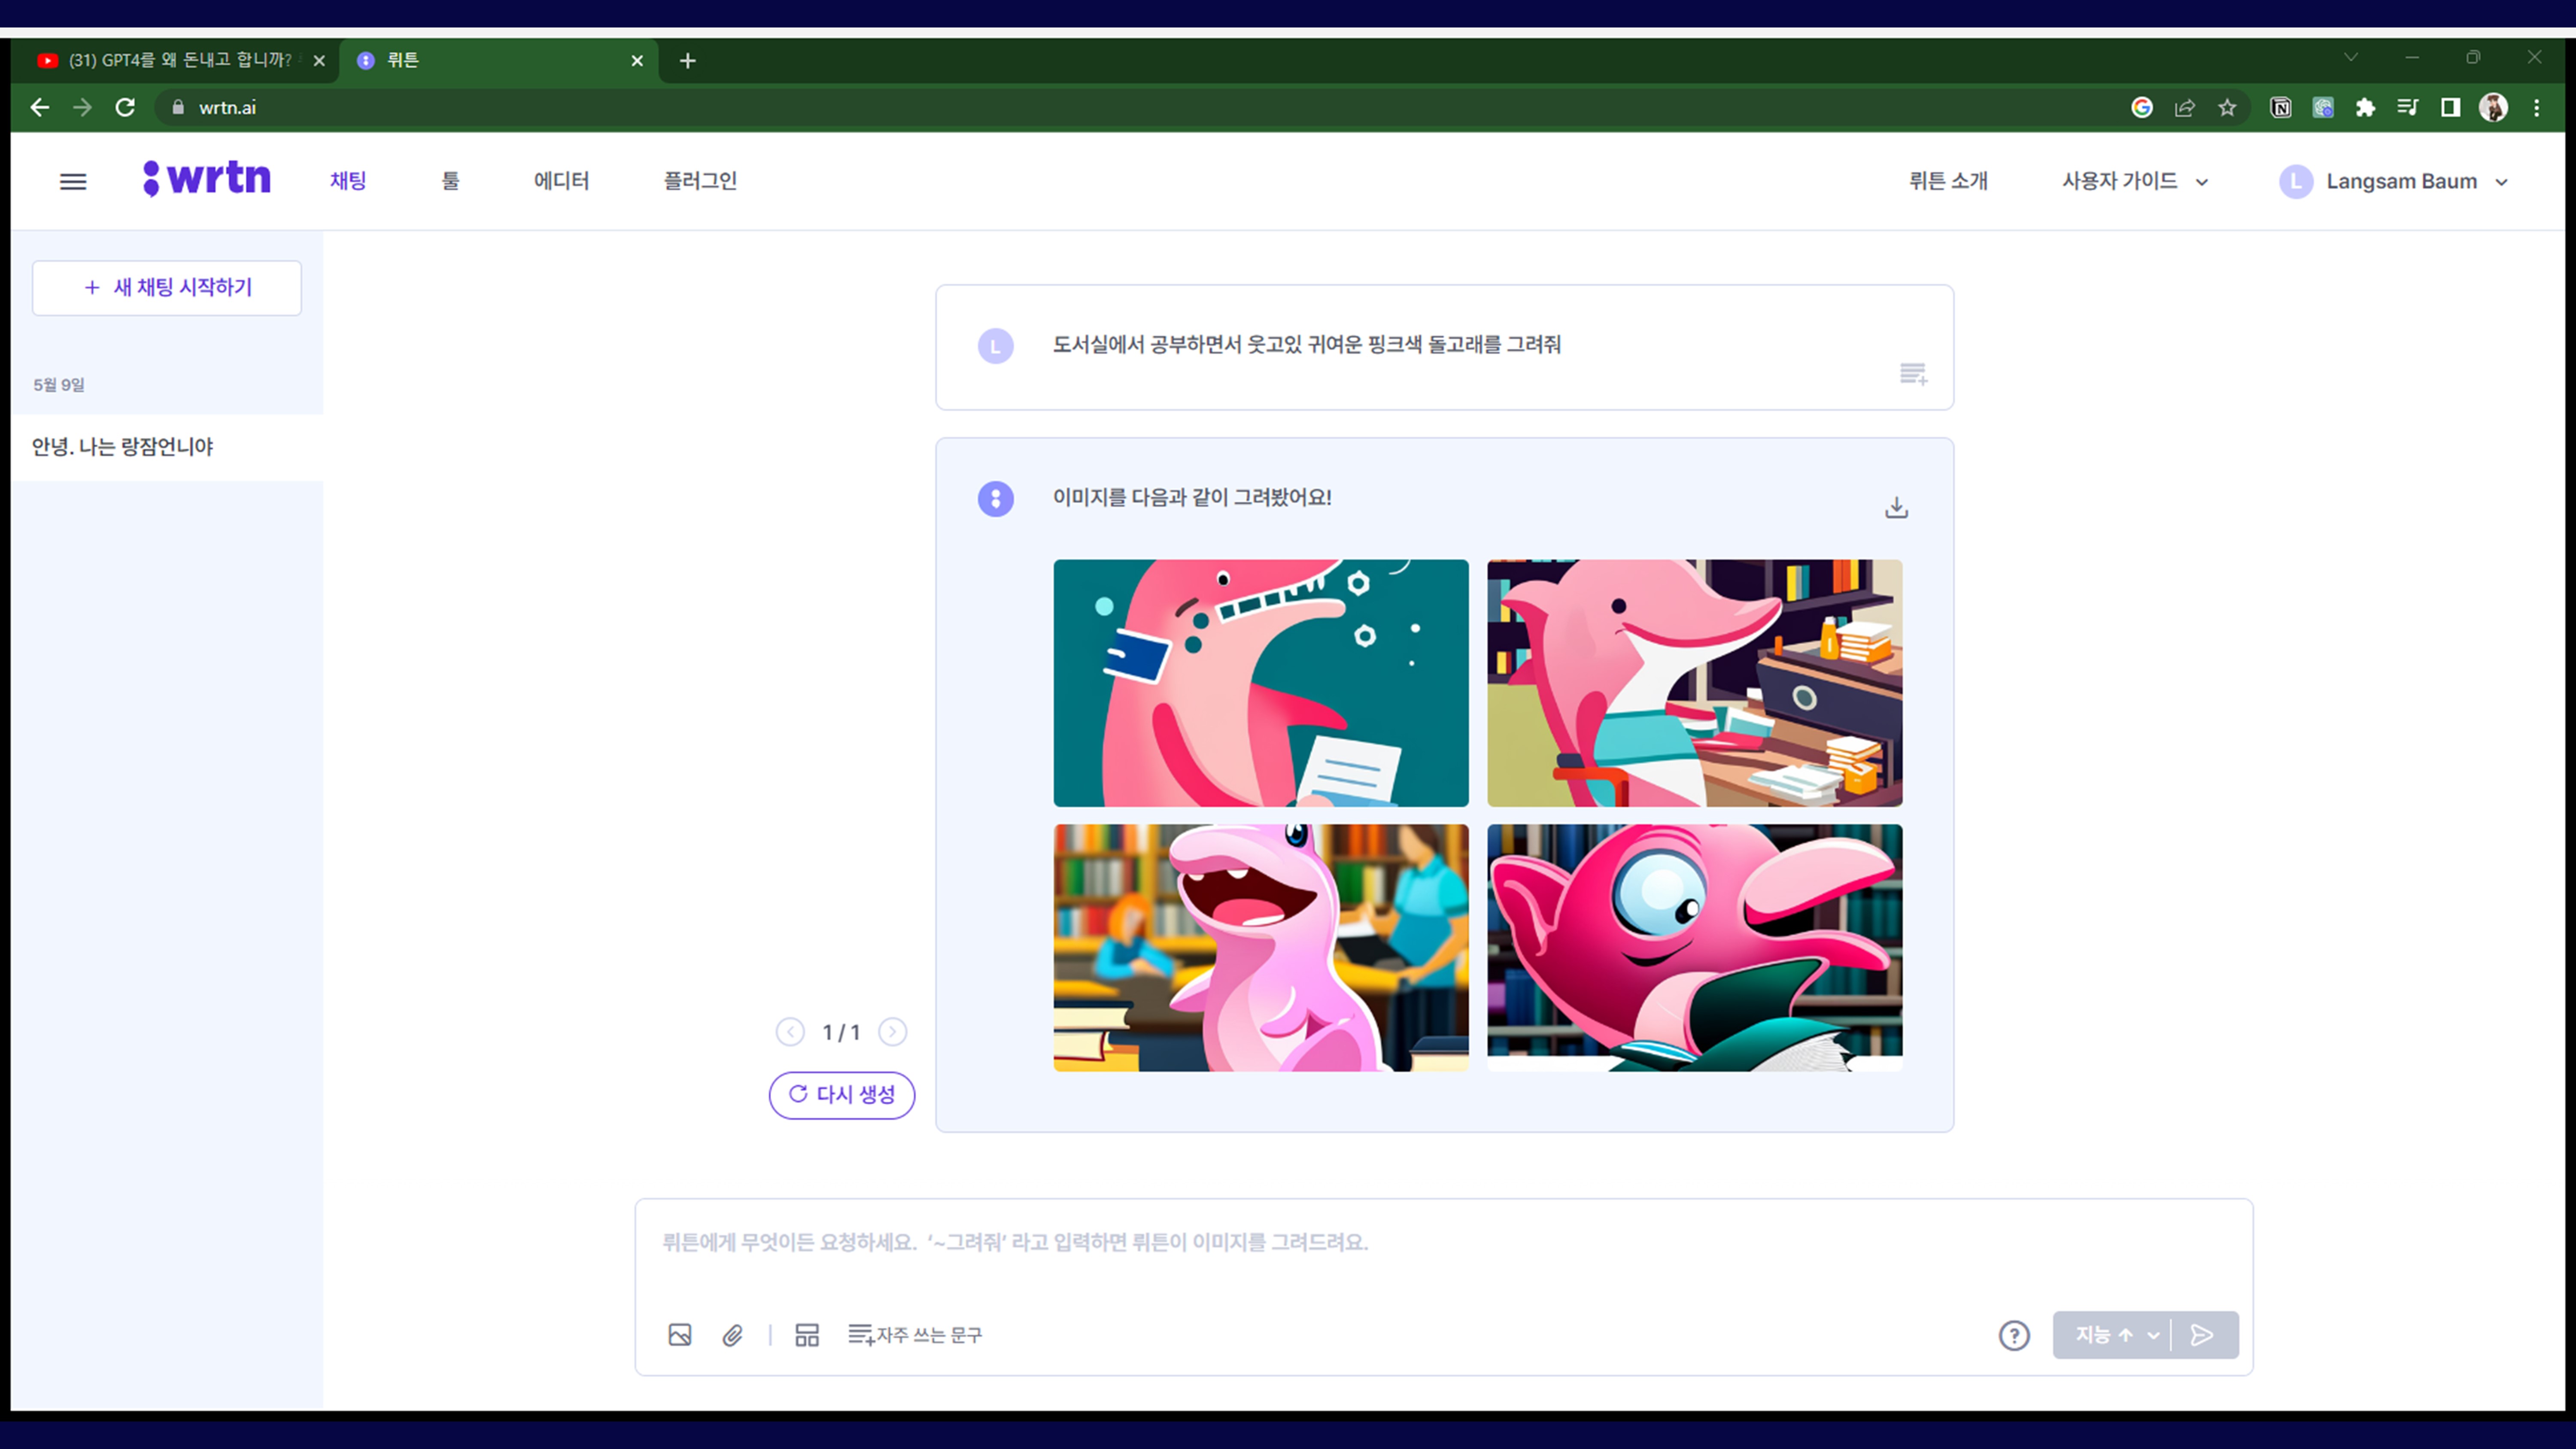Click the paperclip attach file icon

tap(732, 1335)
